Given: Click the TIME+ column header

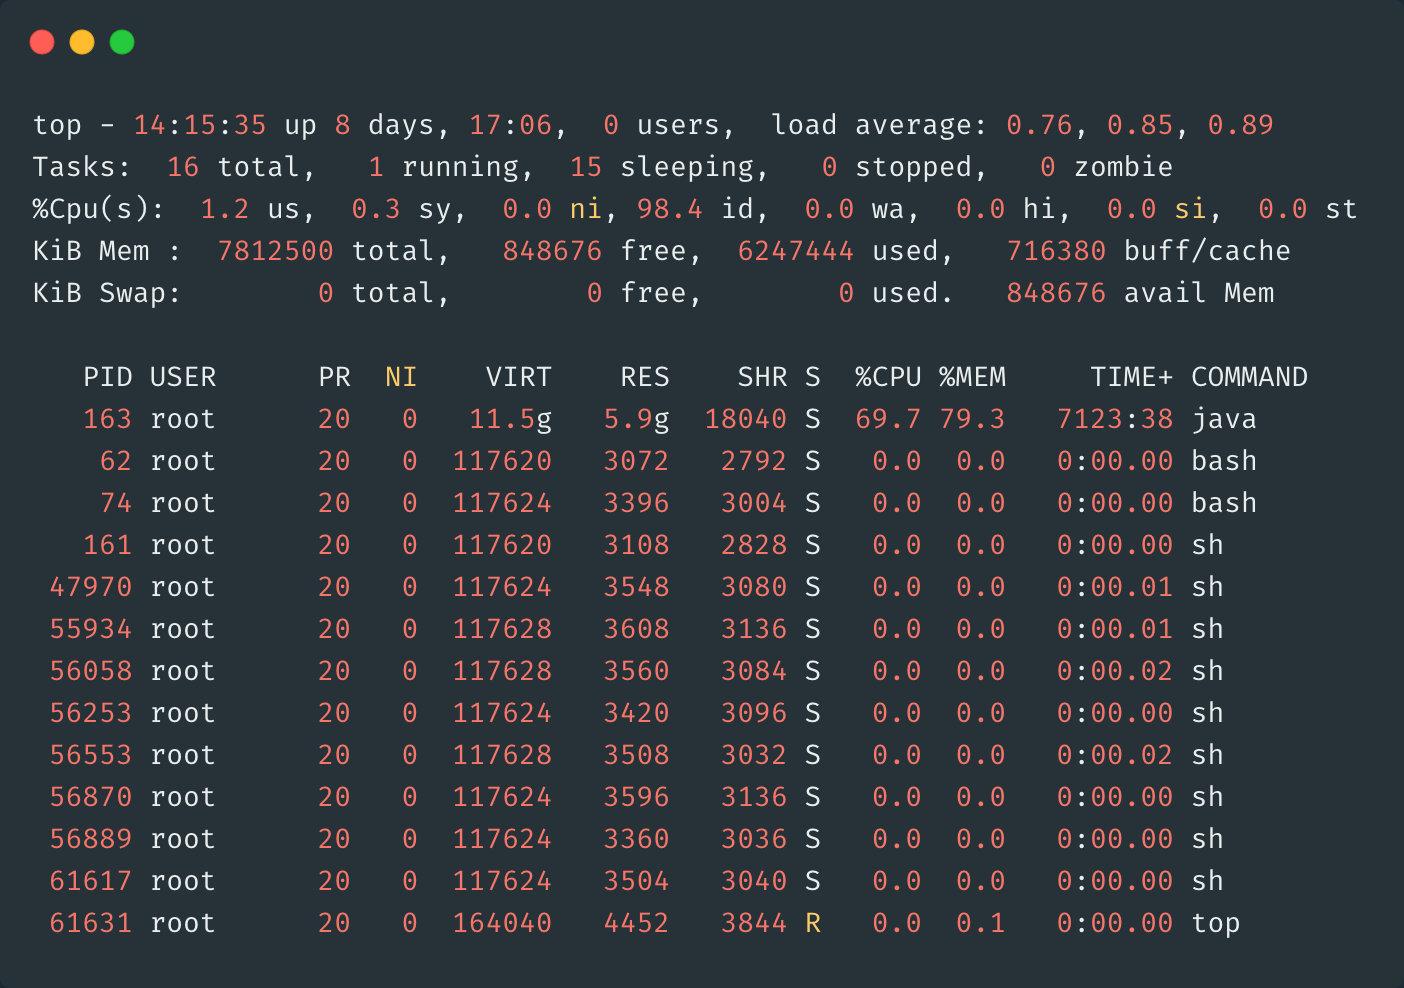Looking at the screenshot, I should click(x=1132, y=377).
